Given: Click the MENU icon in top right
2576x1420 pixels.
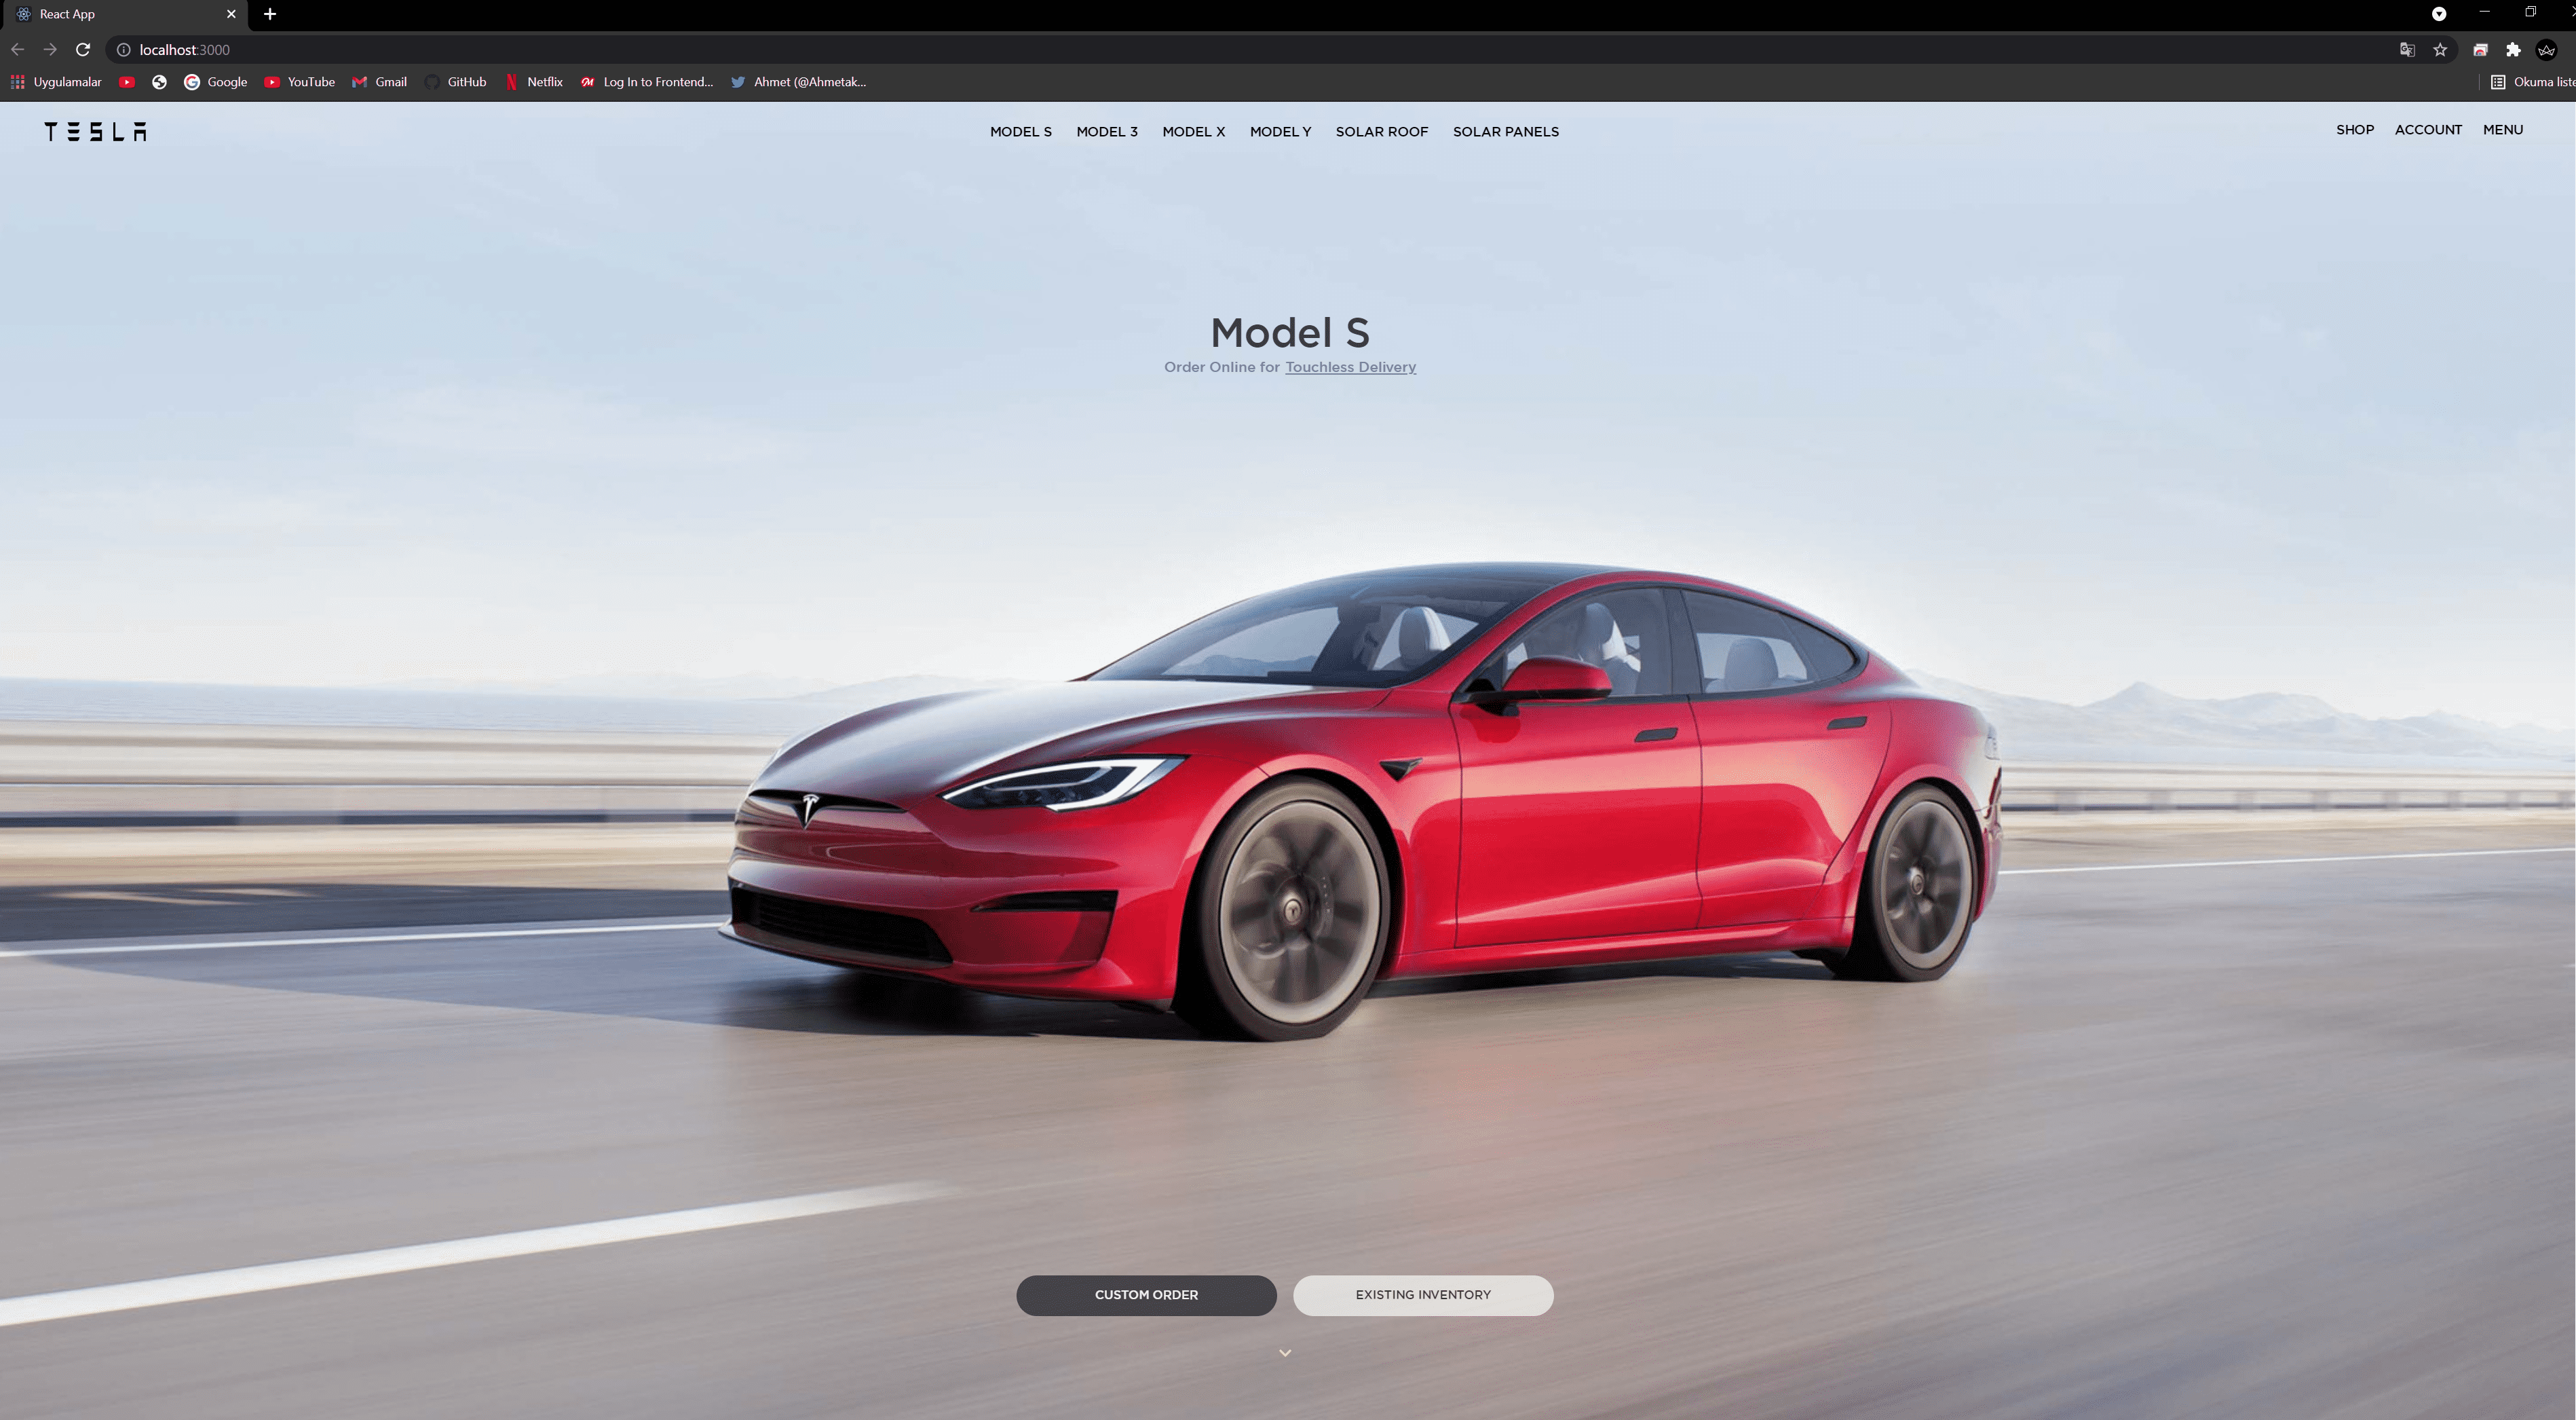Looking at the screenshot, I should coord(2503,130).
